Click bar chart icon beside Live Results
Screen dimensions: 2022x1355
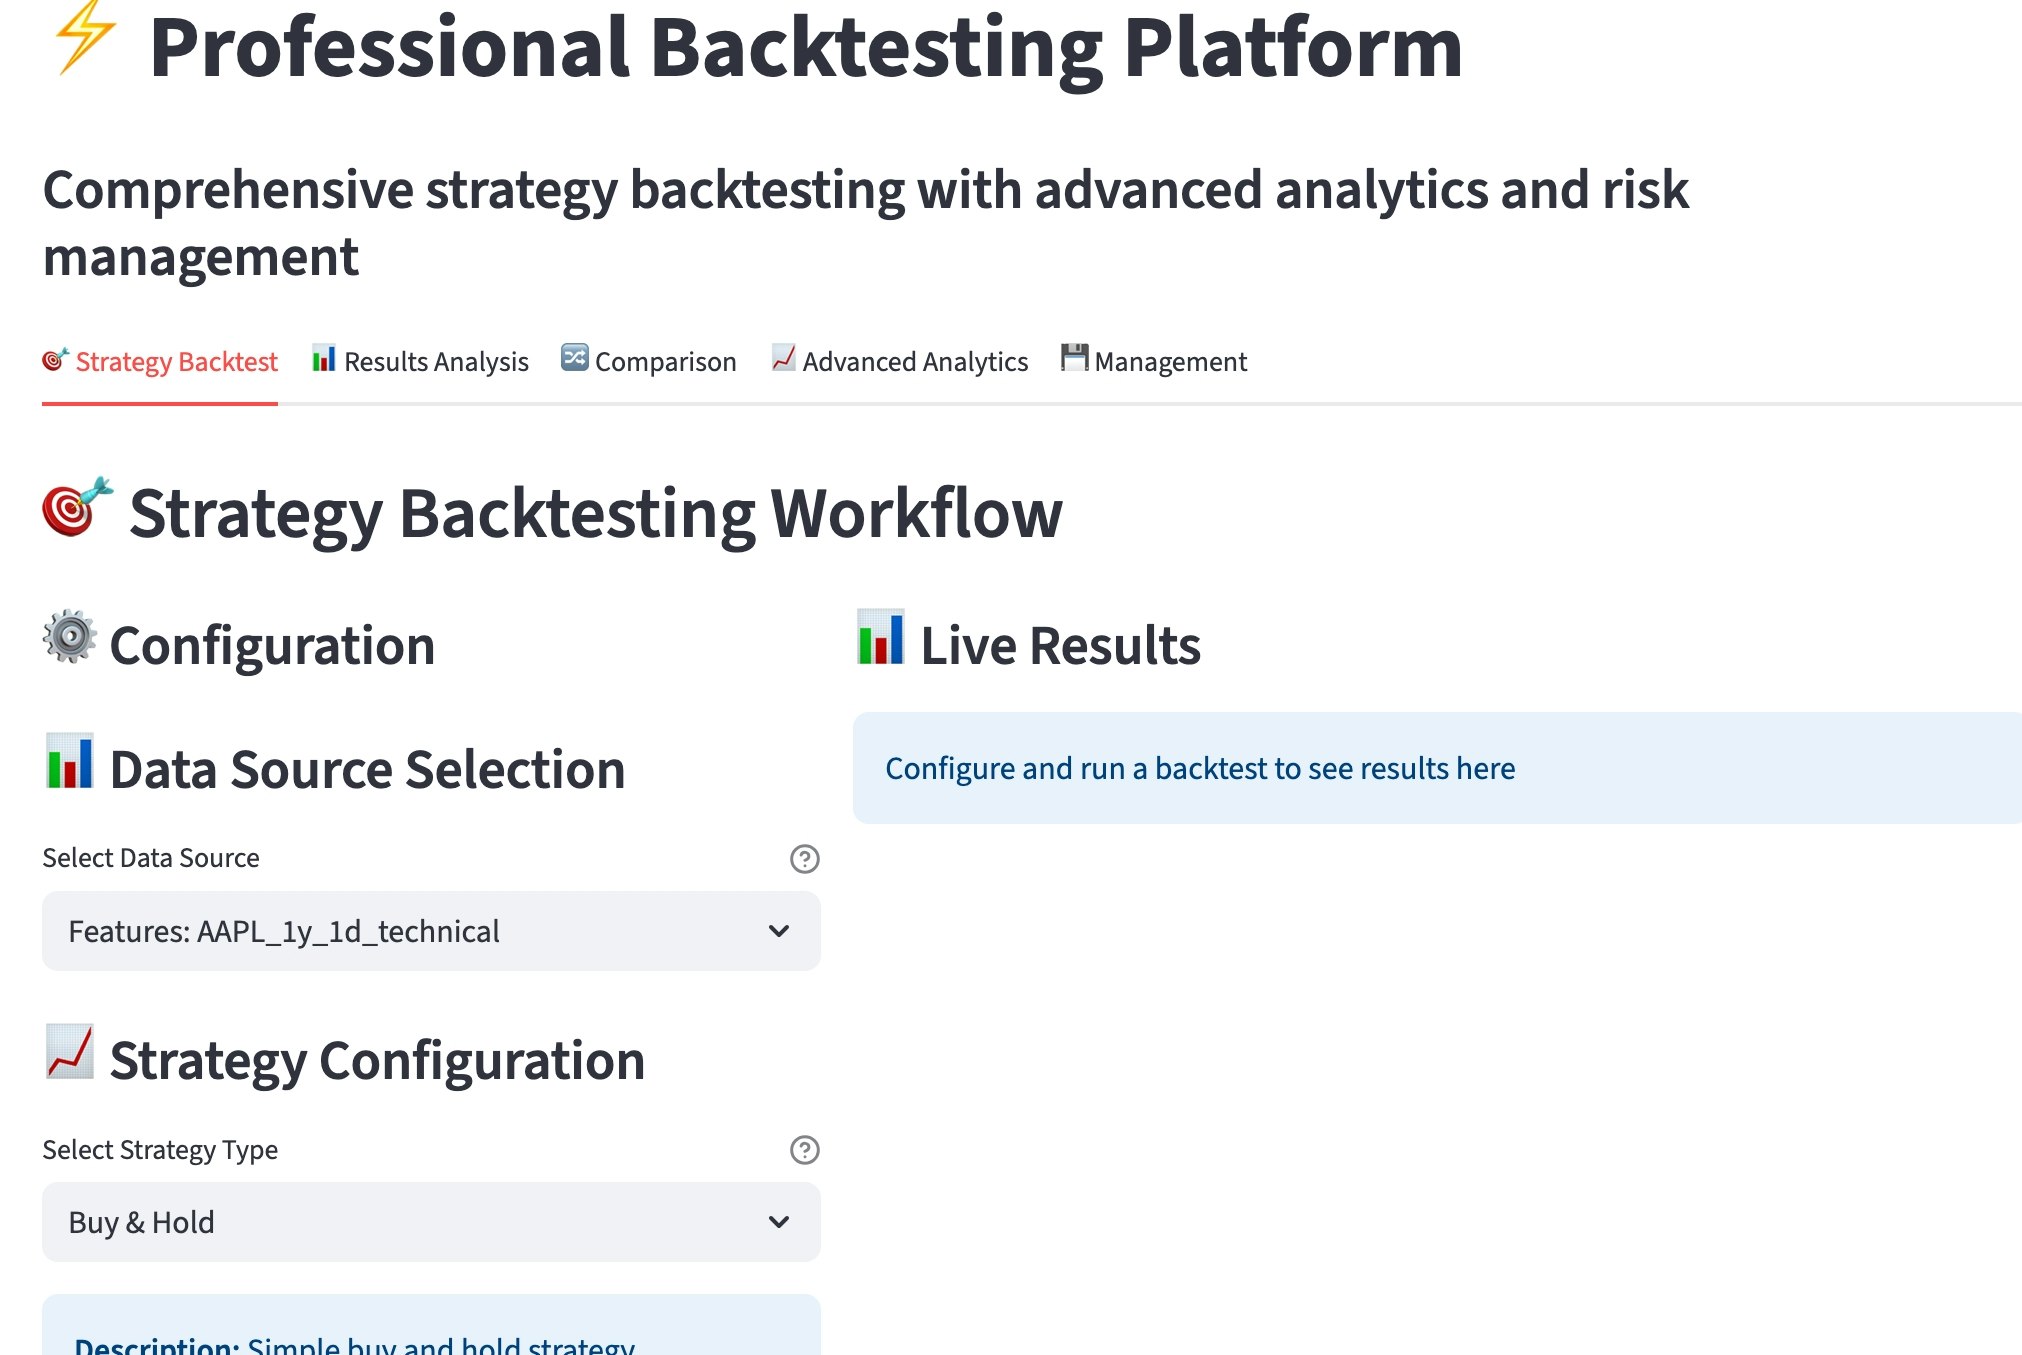[880, 637]
